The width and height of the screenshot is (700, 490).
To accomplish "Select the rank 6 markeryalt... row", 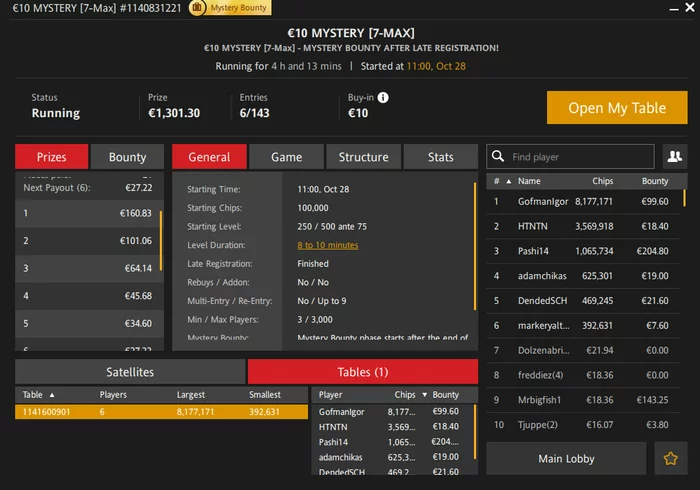I will coord(583,325).
